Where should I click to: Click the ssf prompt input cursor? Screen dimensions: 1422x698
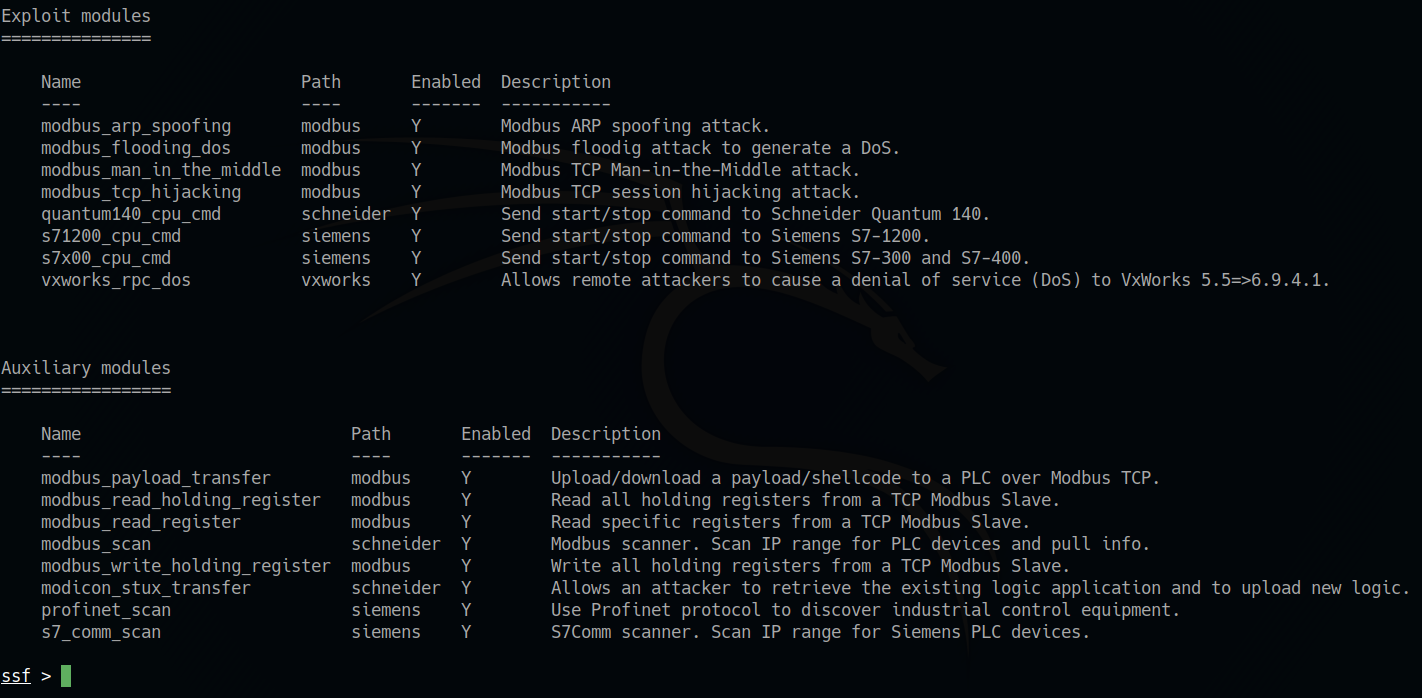tap(66, 676)
